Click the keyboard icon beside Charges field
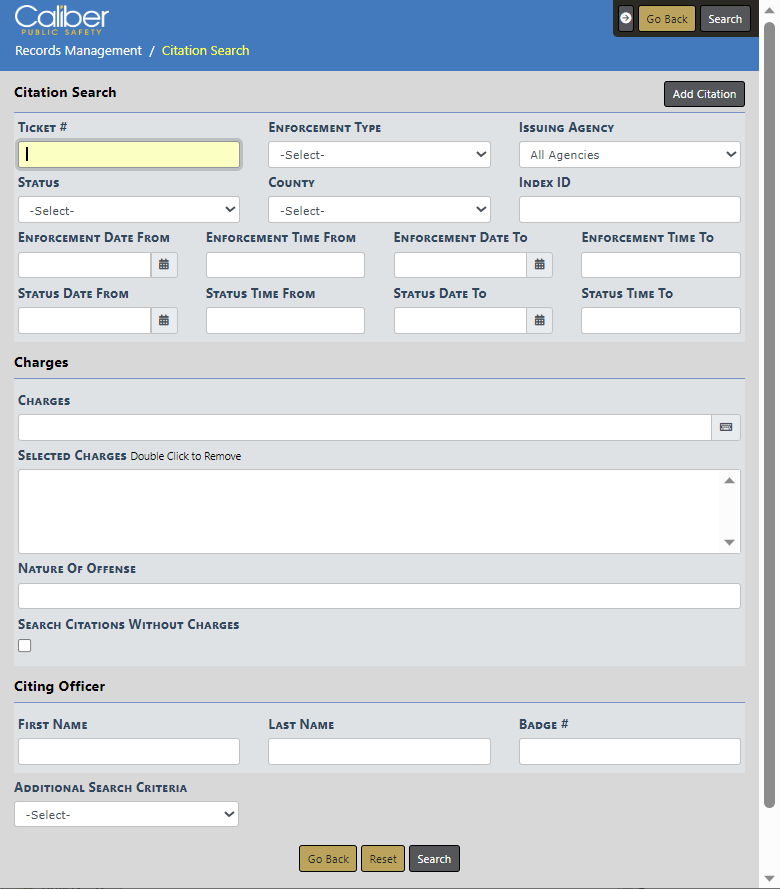The width and height of the screenshot is (780, 889). [726, 427]
